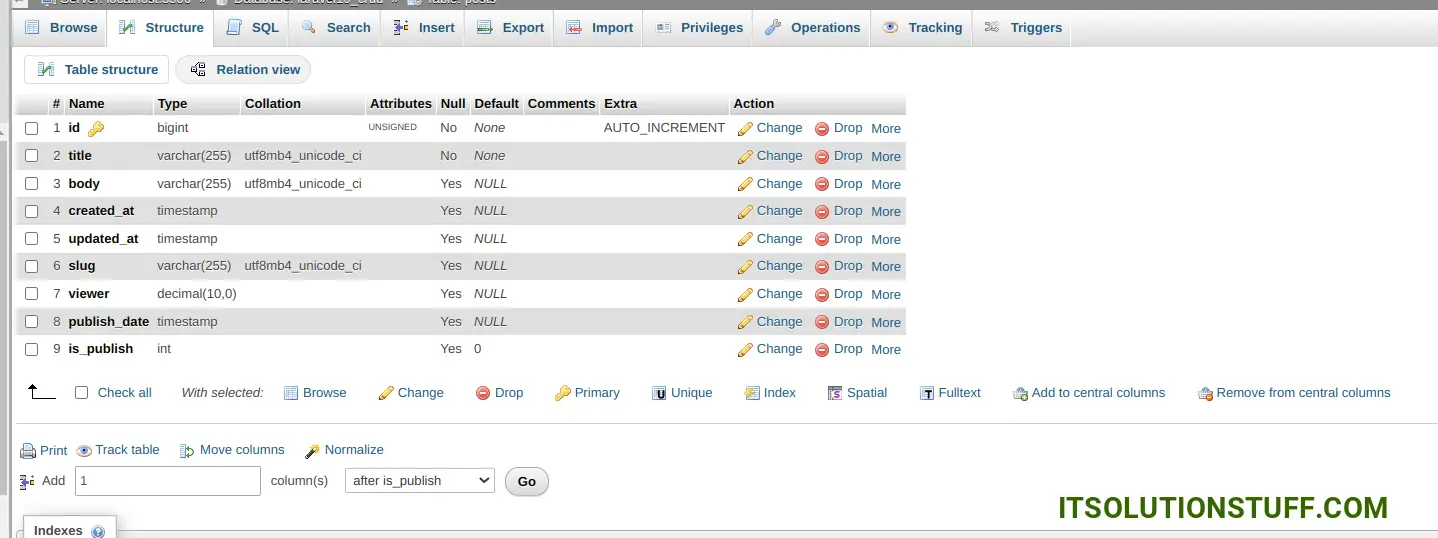Viewport: 1438px width, 538px height.
Task: Click the Indexes help icon
Action: pos(98,532)
